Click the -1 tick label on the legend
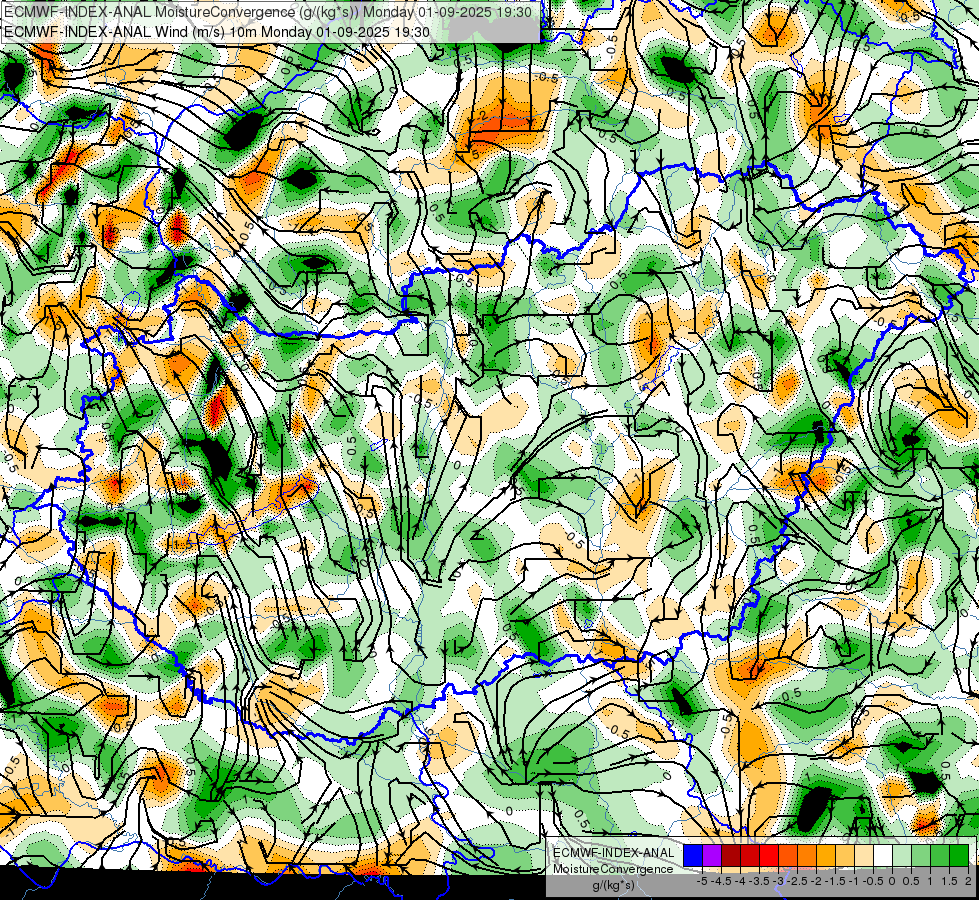979x900 pixels. tap(854, 881)
